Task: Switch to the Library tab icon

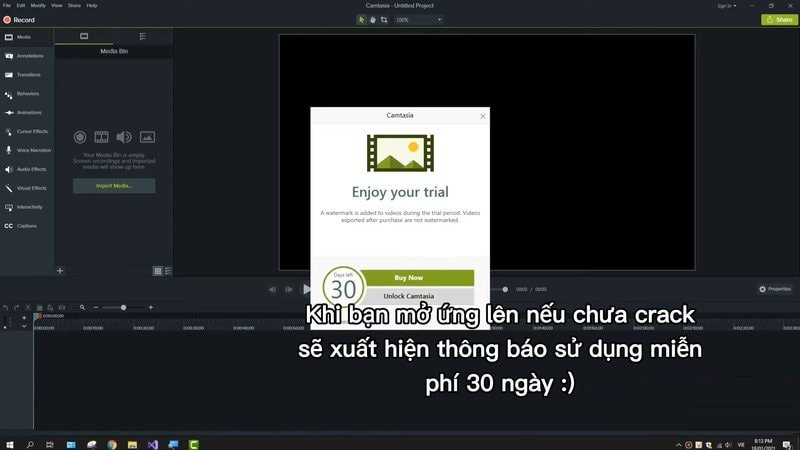Action: [143, 36]
